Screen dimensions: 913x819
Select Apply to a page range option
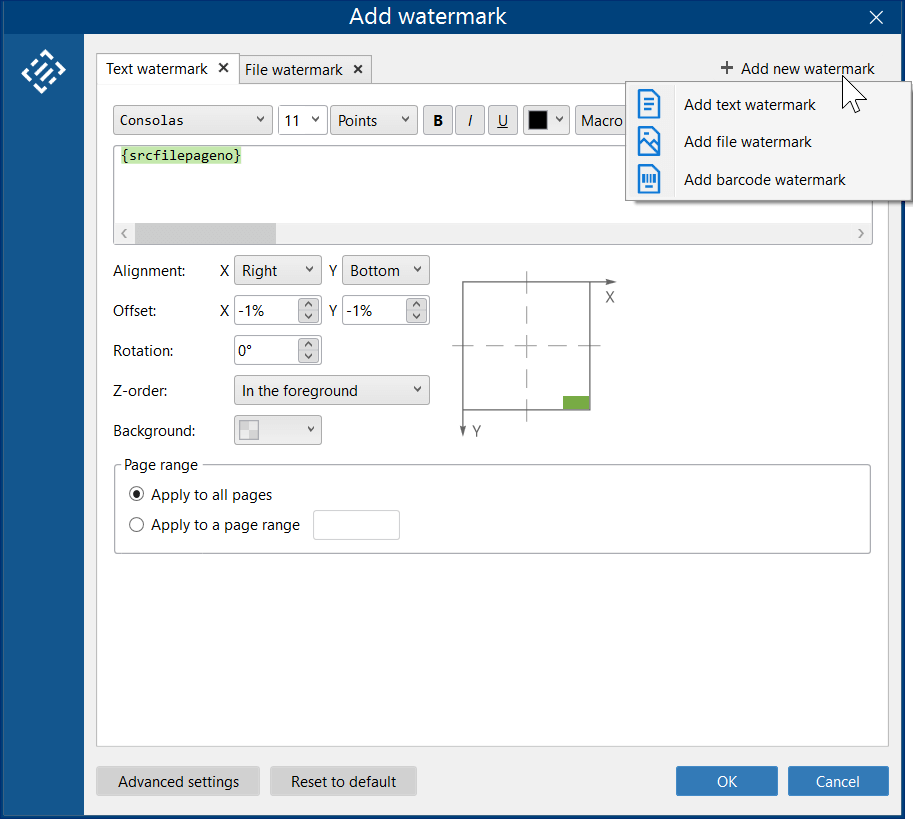click(x=136, y=525)
